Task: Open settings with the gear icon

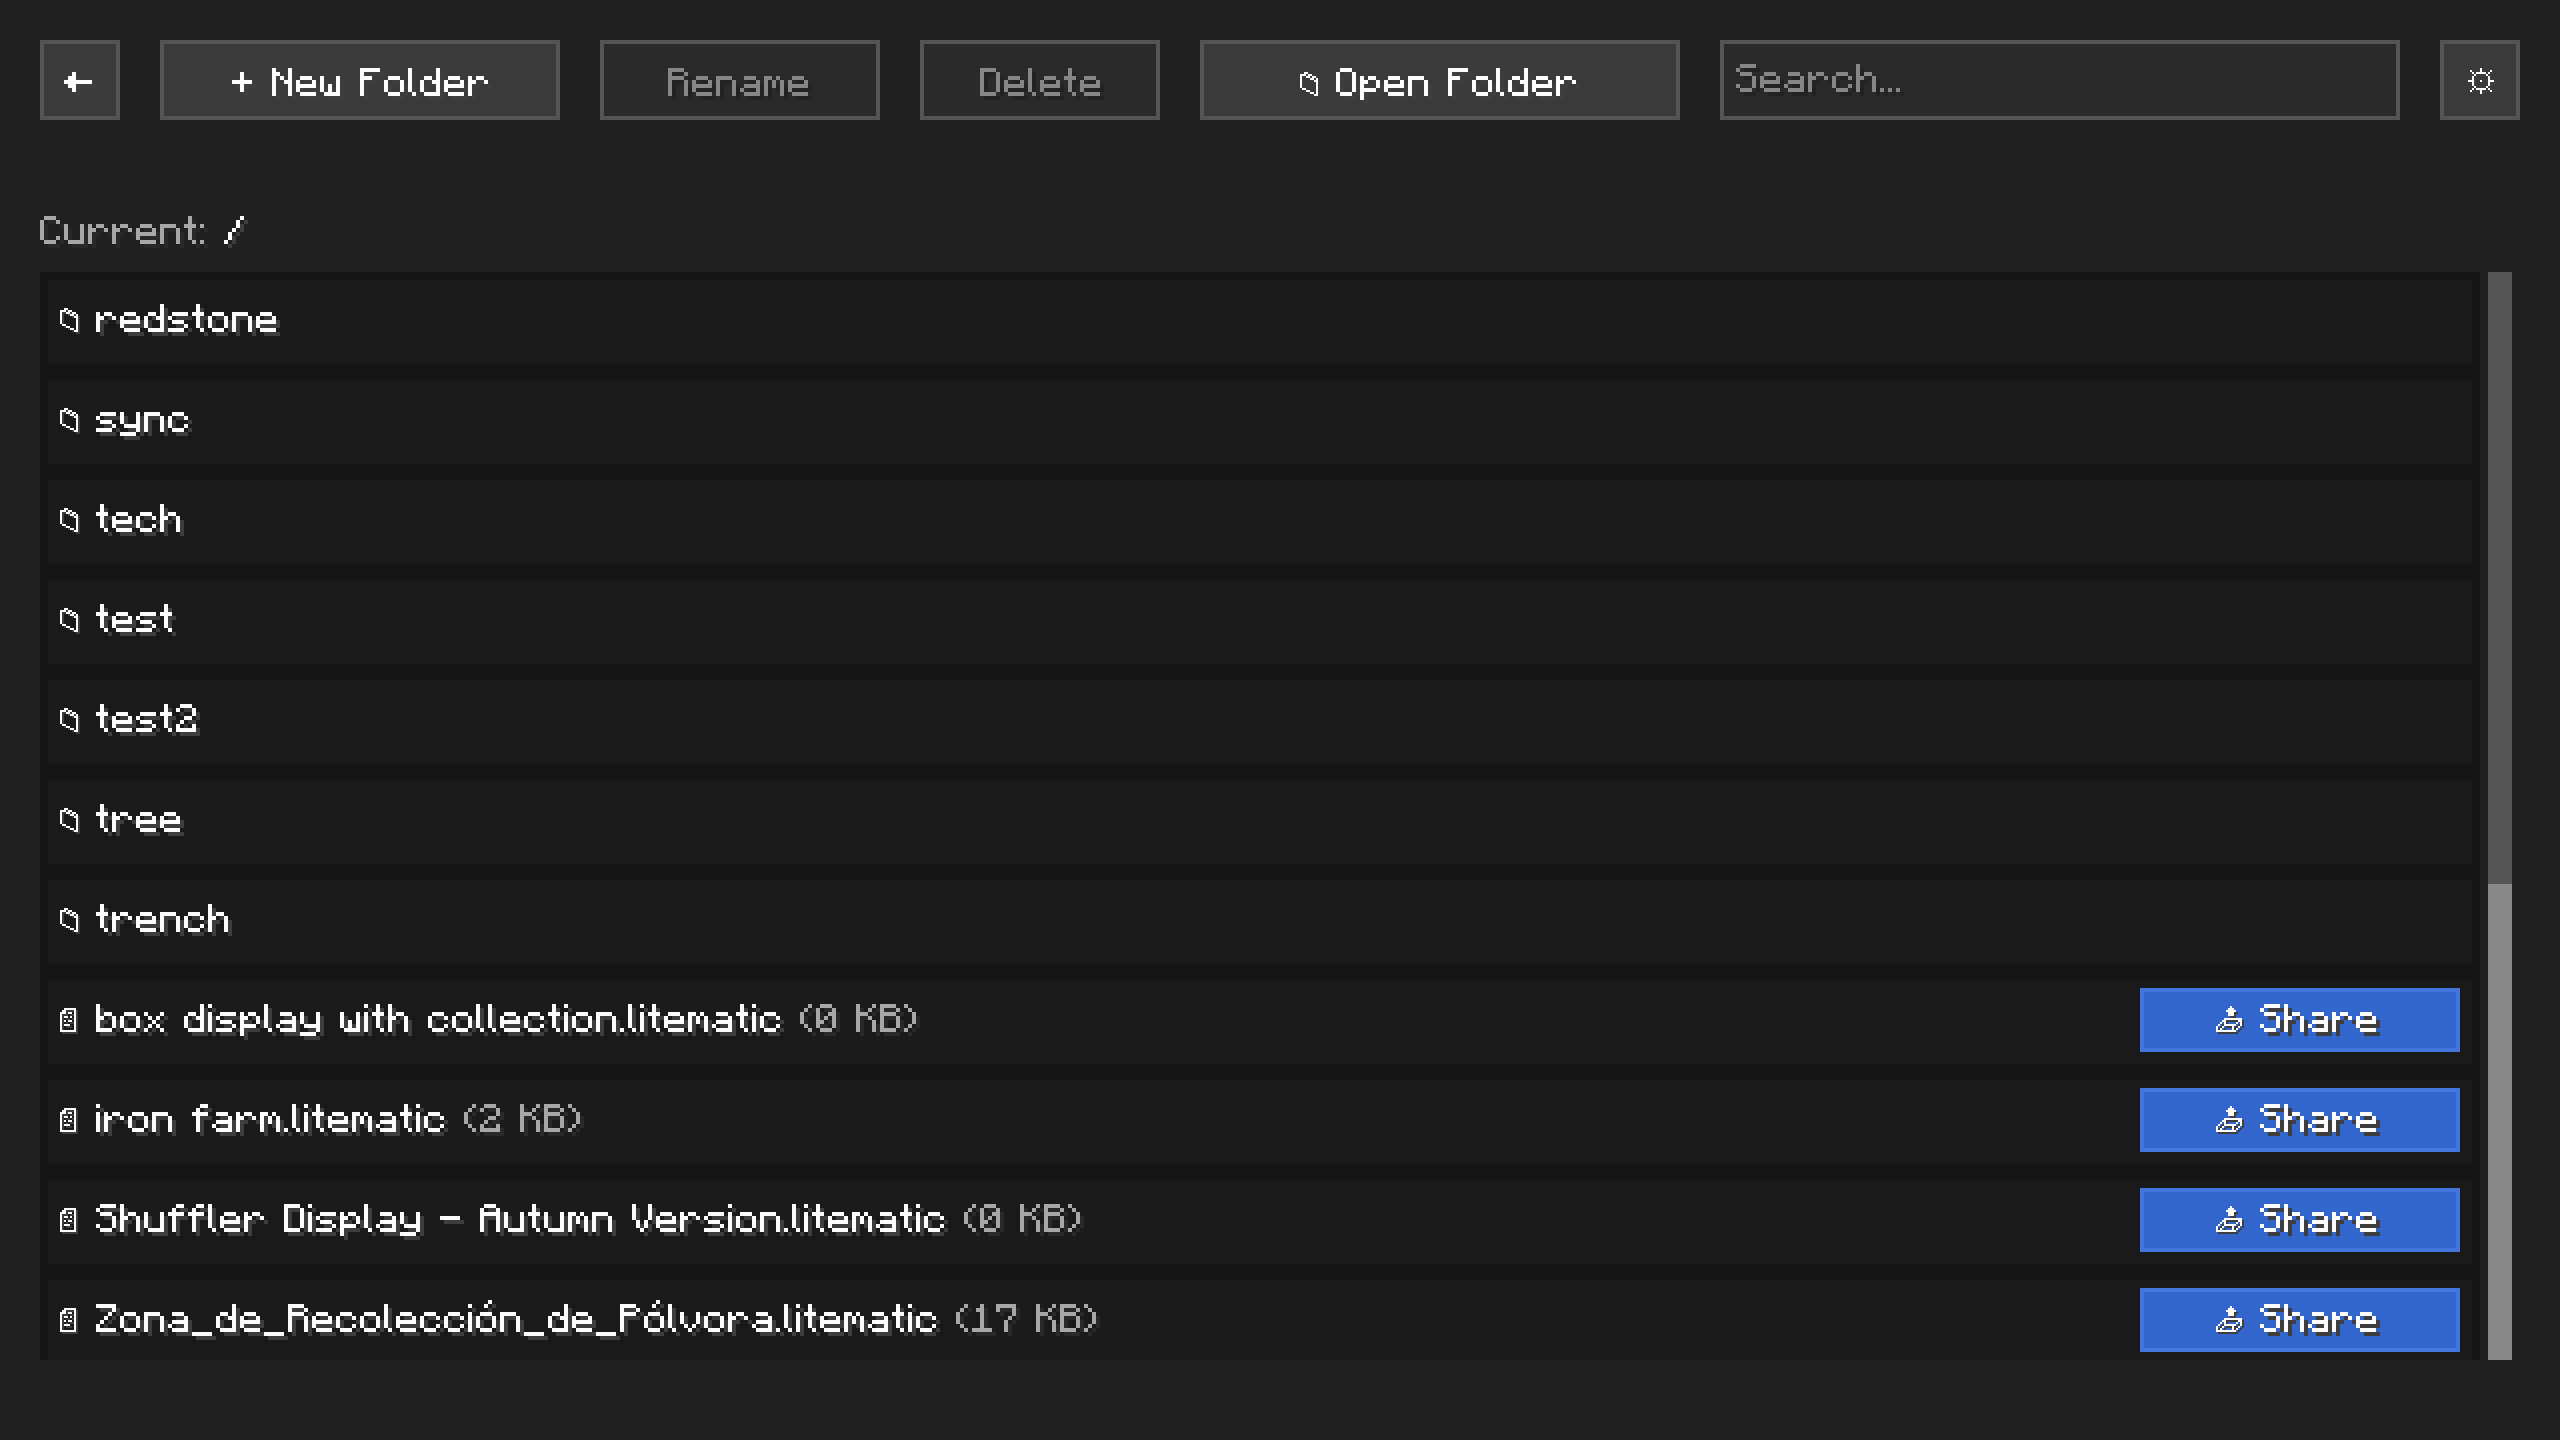Action: coord(2479,80)
